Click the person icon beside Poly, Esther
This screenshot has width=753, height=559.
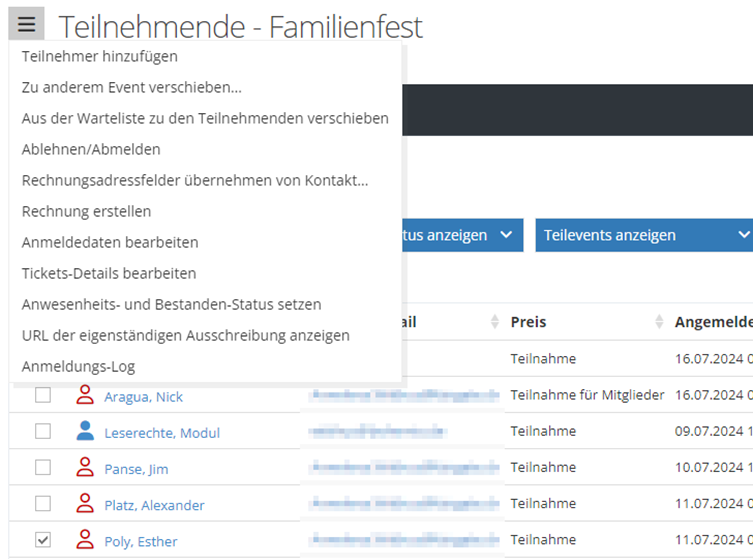point(85,541)
